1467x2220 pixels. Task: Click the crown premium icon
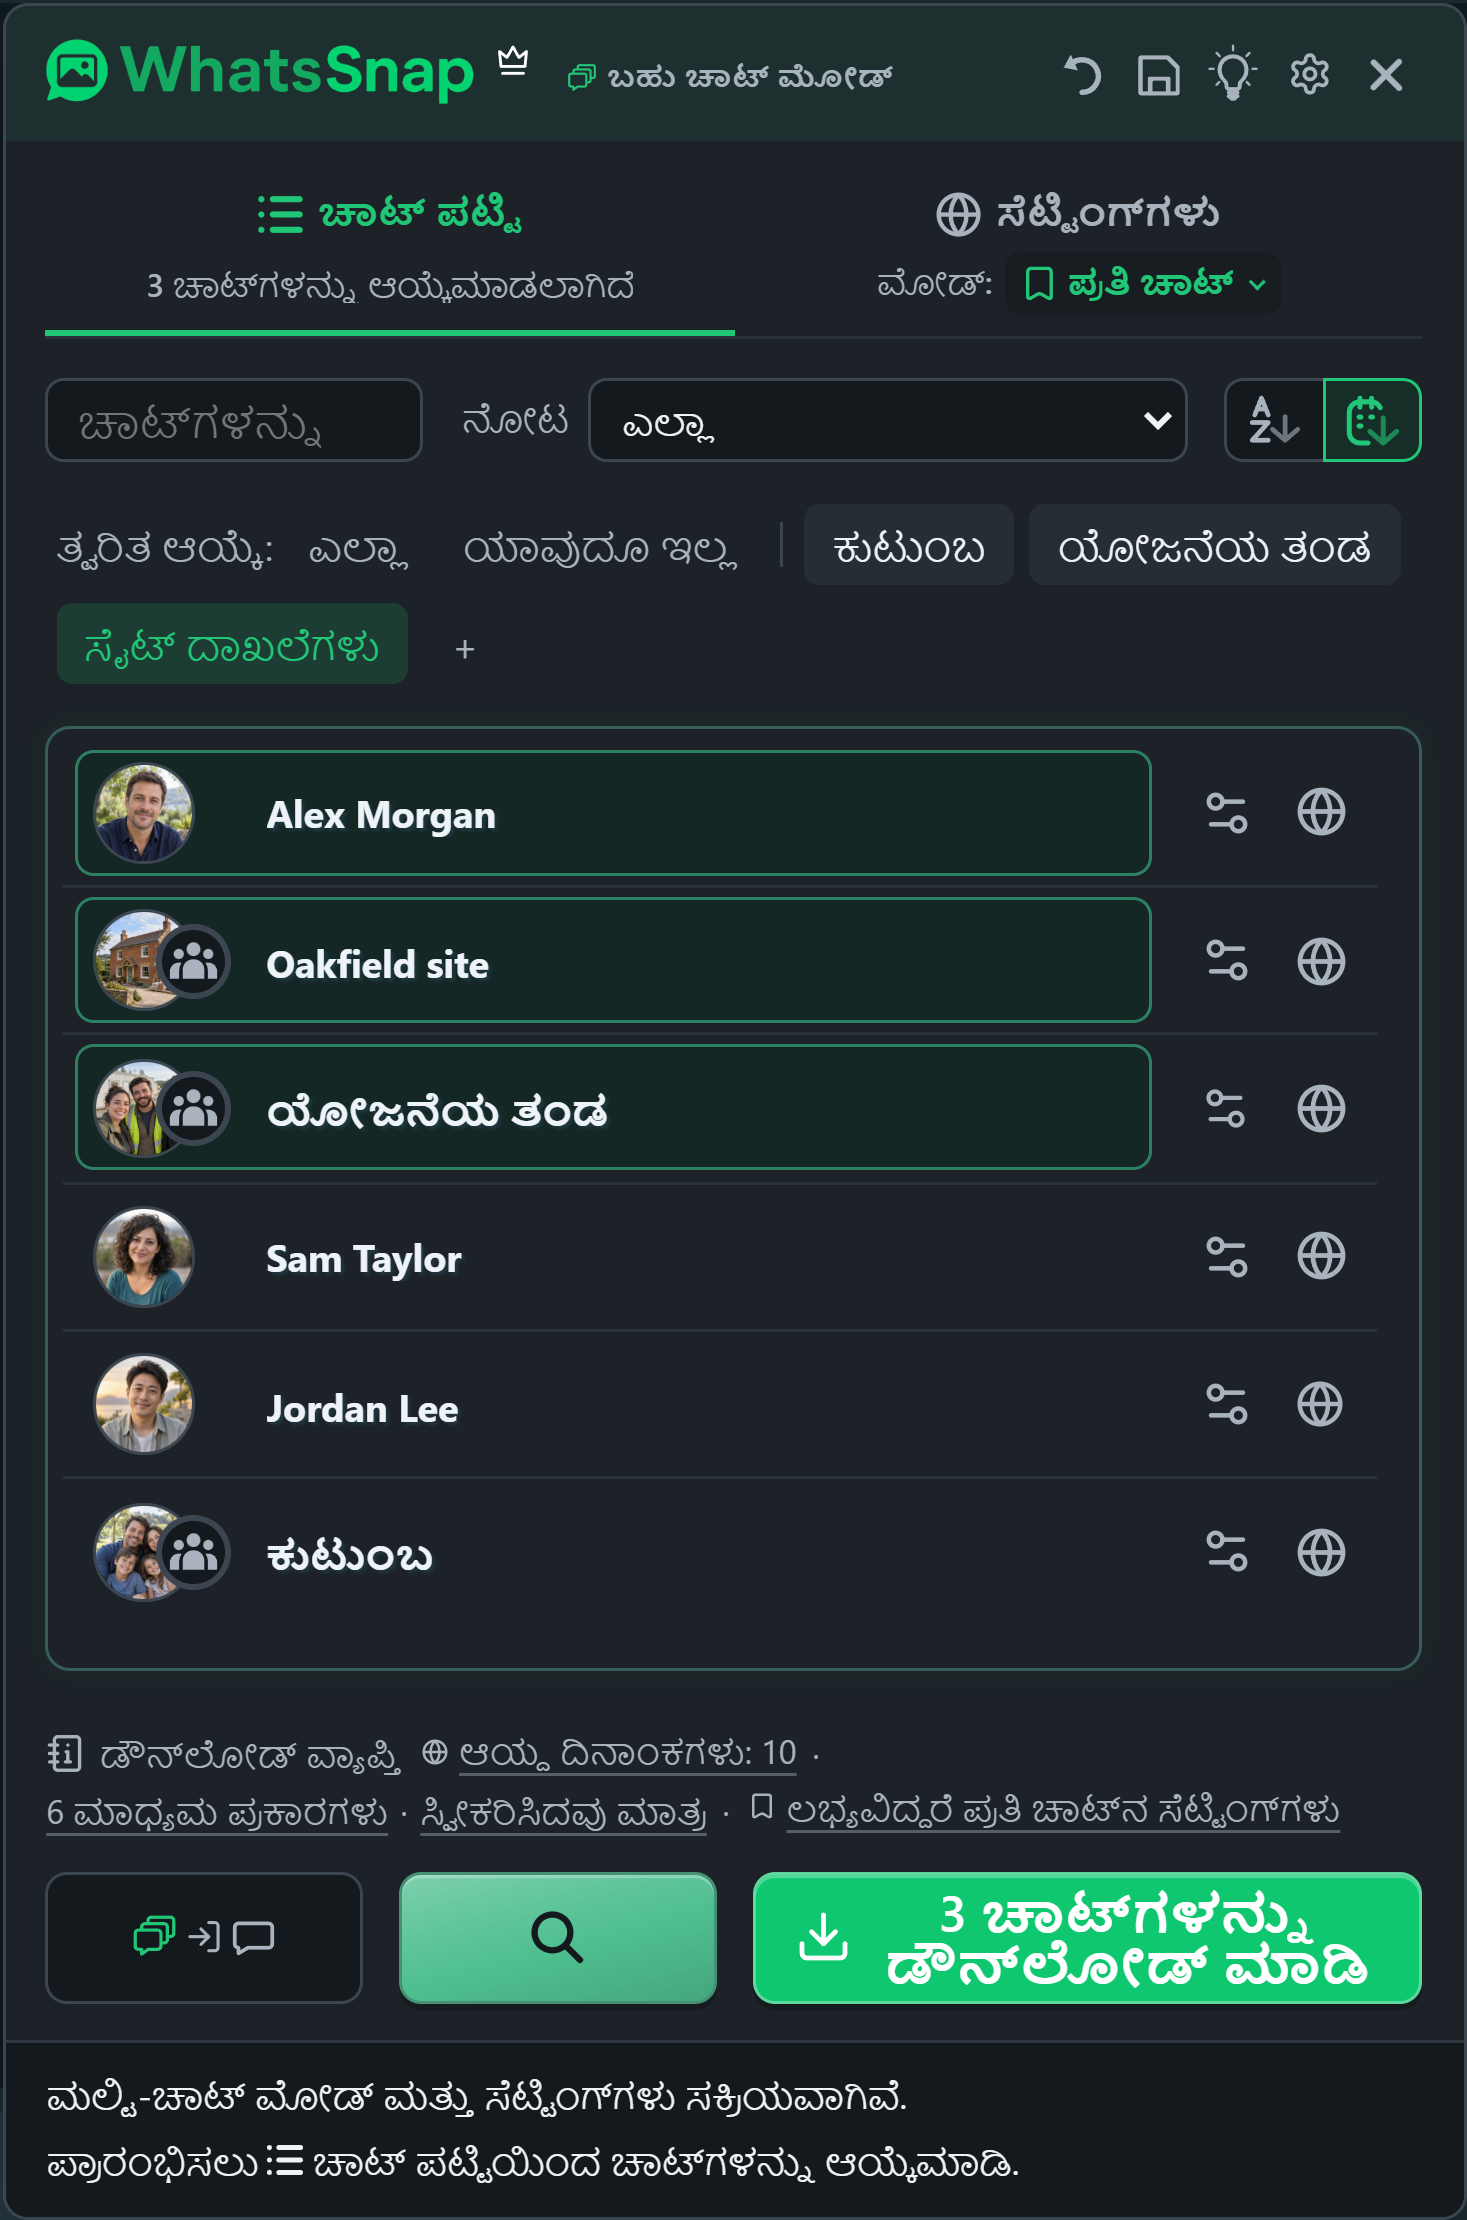pyautogui.click(x=513, y=61)
